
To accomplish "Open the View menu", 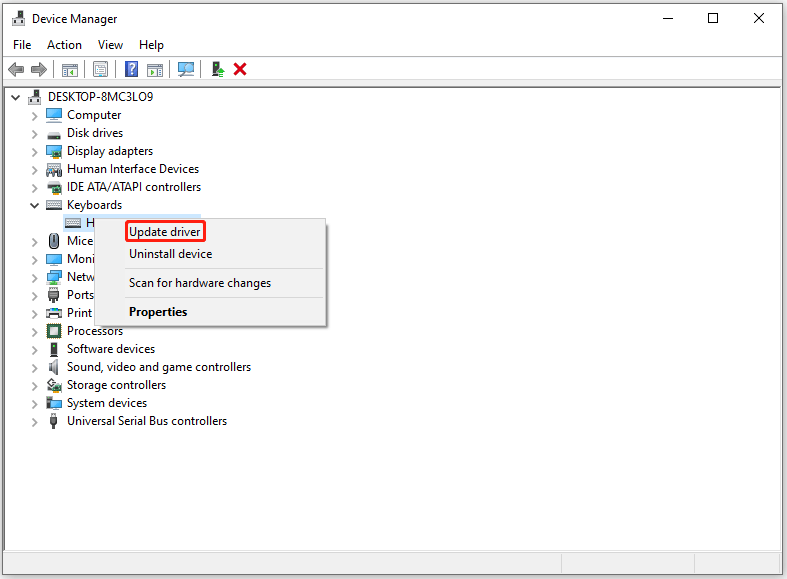I will [x=110, y=45].
